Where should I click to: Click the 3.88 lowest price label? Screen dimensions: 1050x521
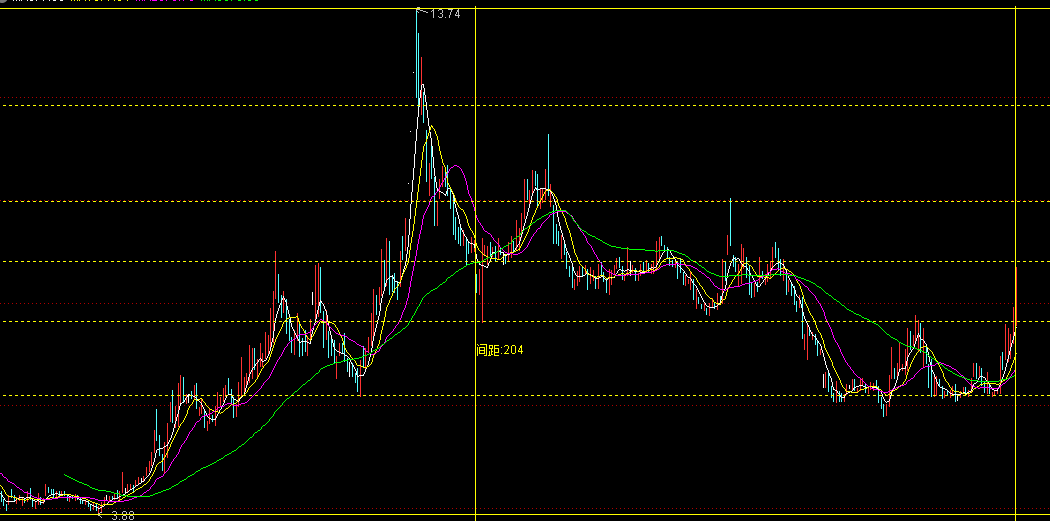[123, 516]
